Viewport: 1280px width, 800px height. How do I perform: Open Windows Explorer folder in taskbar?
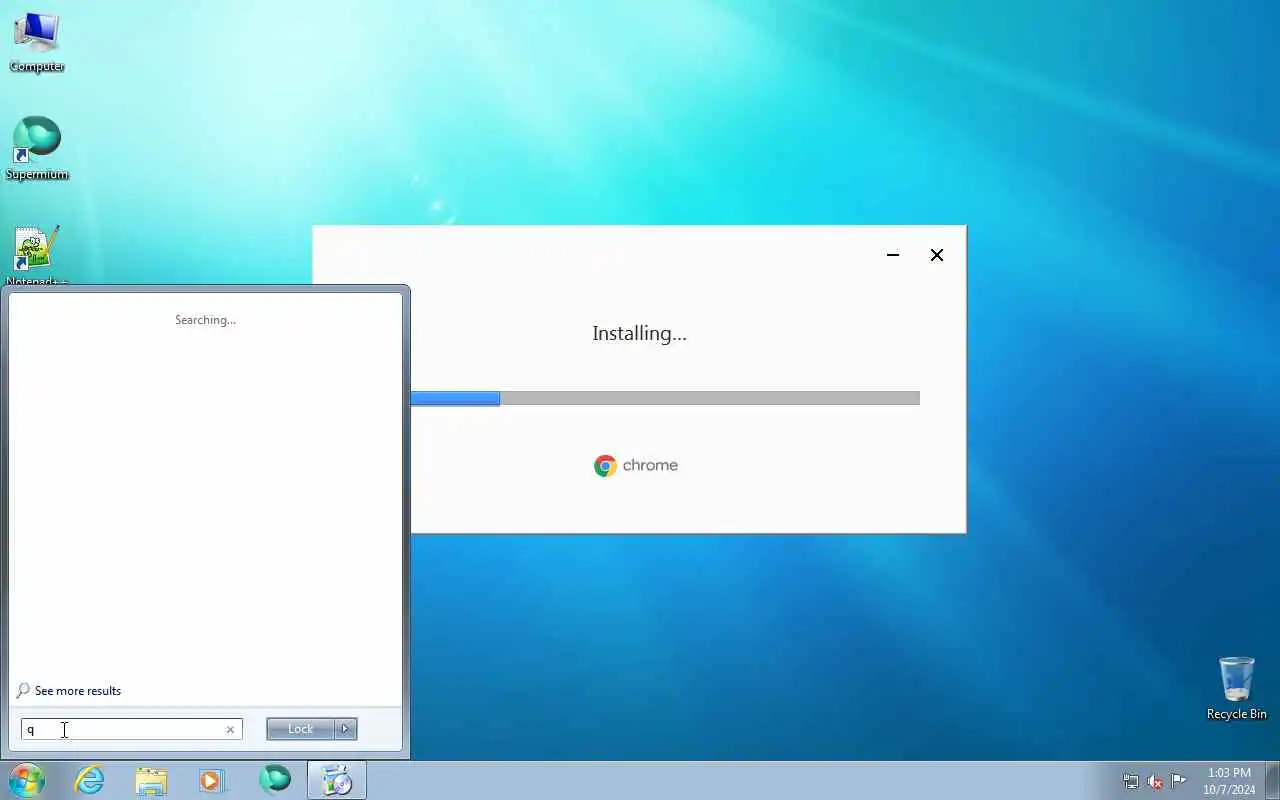click(151, 780)
